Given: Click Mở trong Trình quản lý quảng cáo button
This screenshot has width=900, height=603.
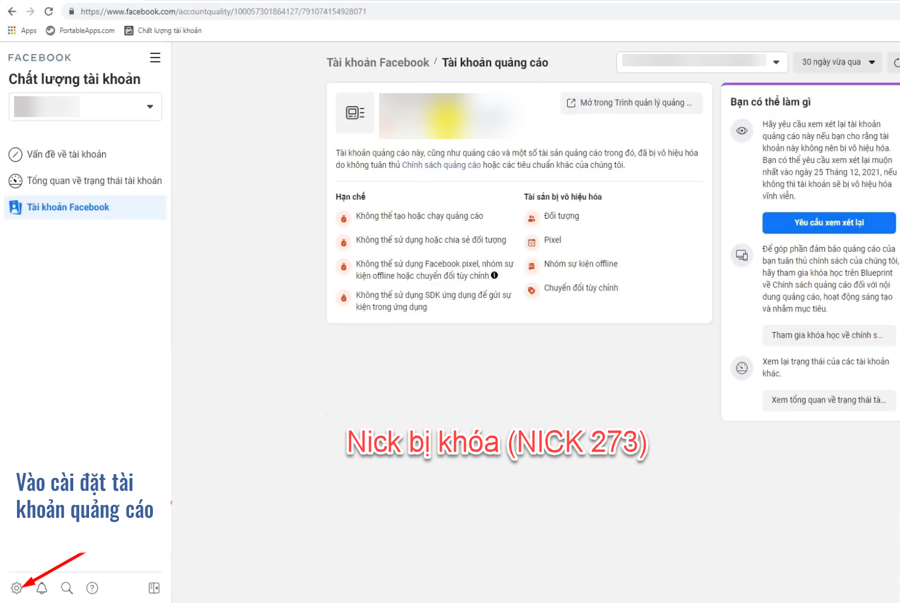Looking at the screenshot, I should (630, 103).
